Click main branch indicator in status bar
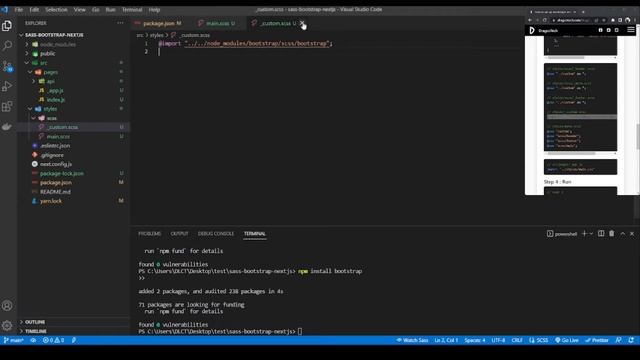640x360 pixels. [13, 340]
